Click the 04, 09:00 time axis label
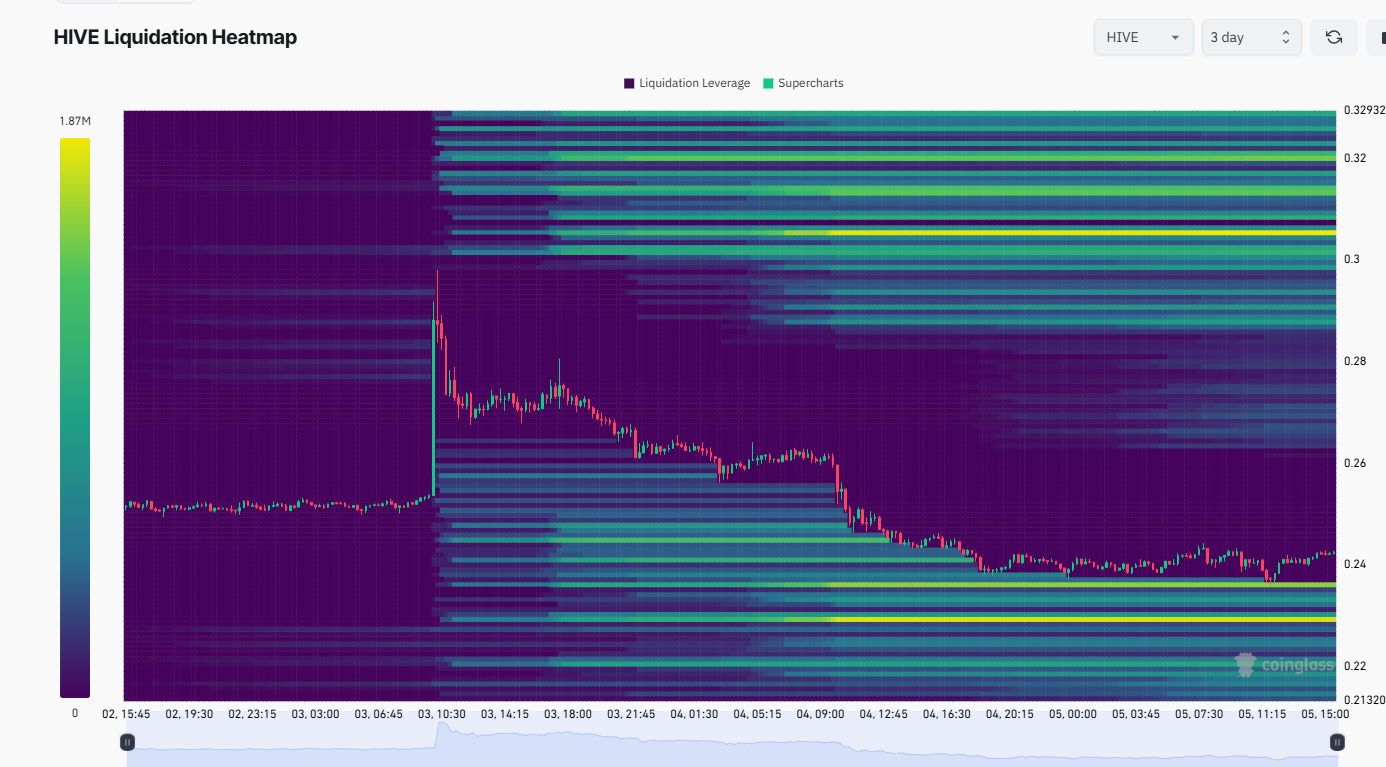 820,714
